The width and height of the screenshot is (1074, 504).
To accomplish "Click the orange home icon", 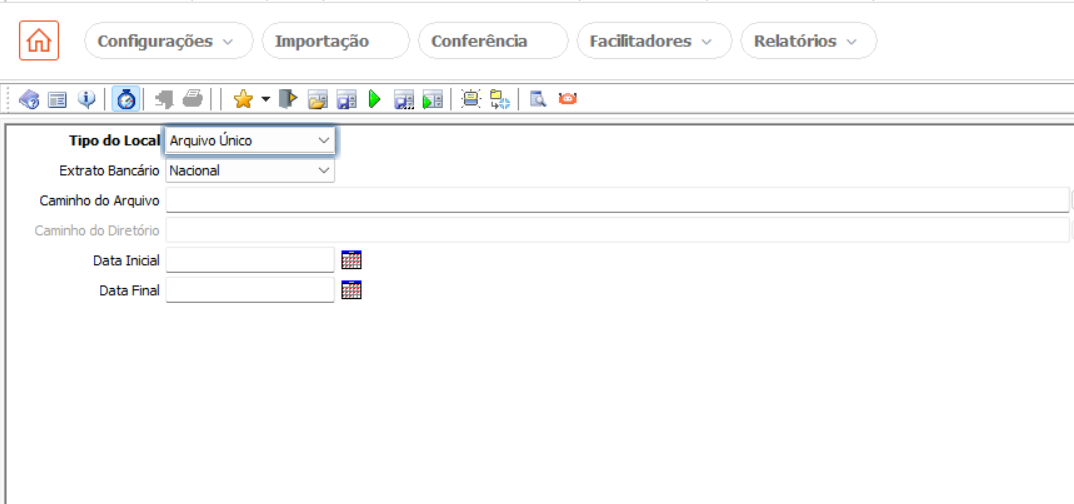I will pos(38,40).
